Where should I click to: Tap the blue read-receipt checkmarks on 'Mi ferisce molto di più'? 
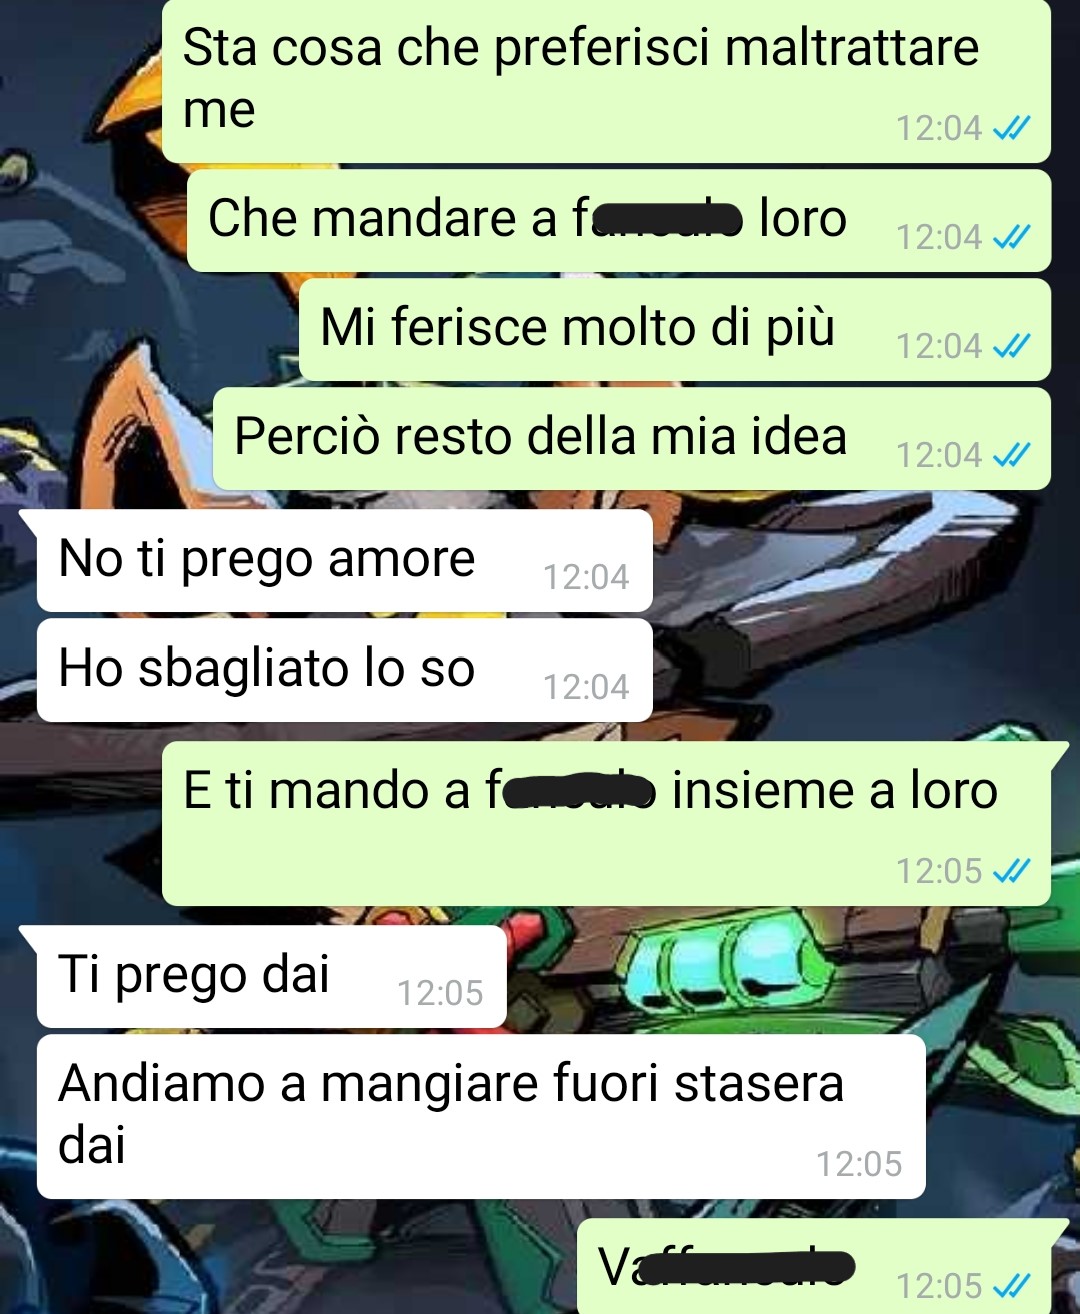coord(1011,346)
